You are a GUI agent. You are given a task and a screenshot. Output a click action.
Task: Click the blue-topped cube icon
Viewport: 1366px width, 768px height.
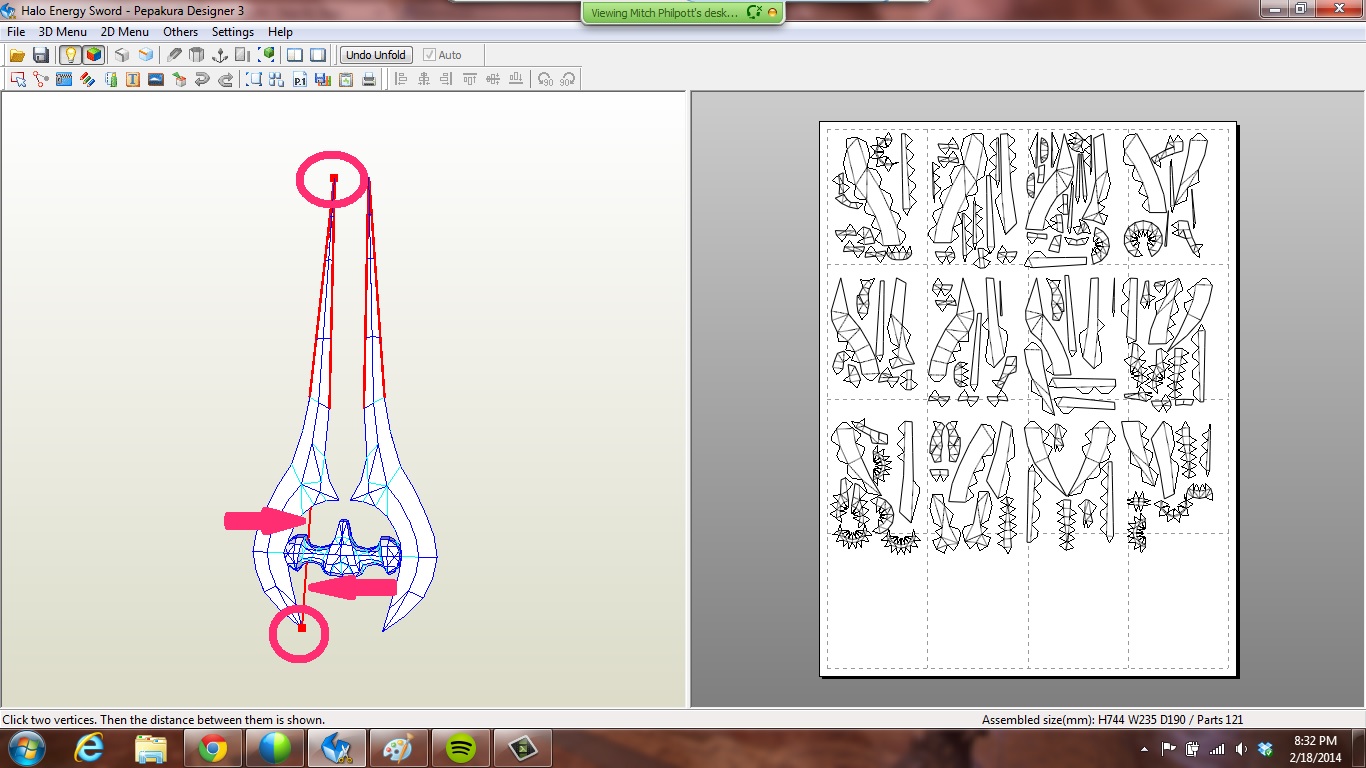click(146, 55)
